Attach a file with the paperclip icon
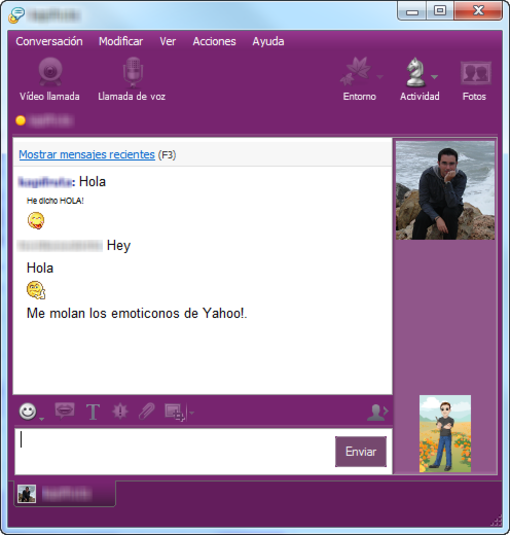The width and height of the screenshot is (510, 535). click(147, 411)
